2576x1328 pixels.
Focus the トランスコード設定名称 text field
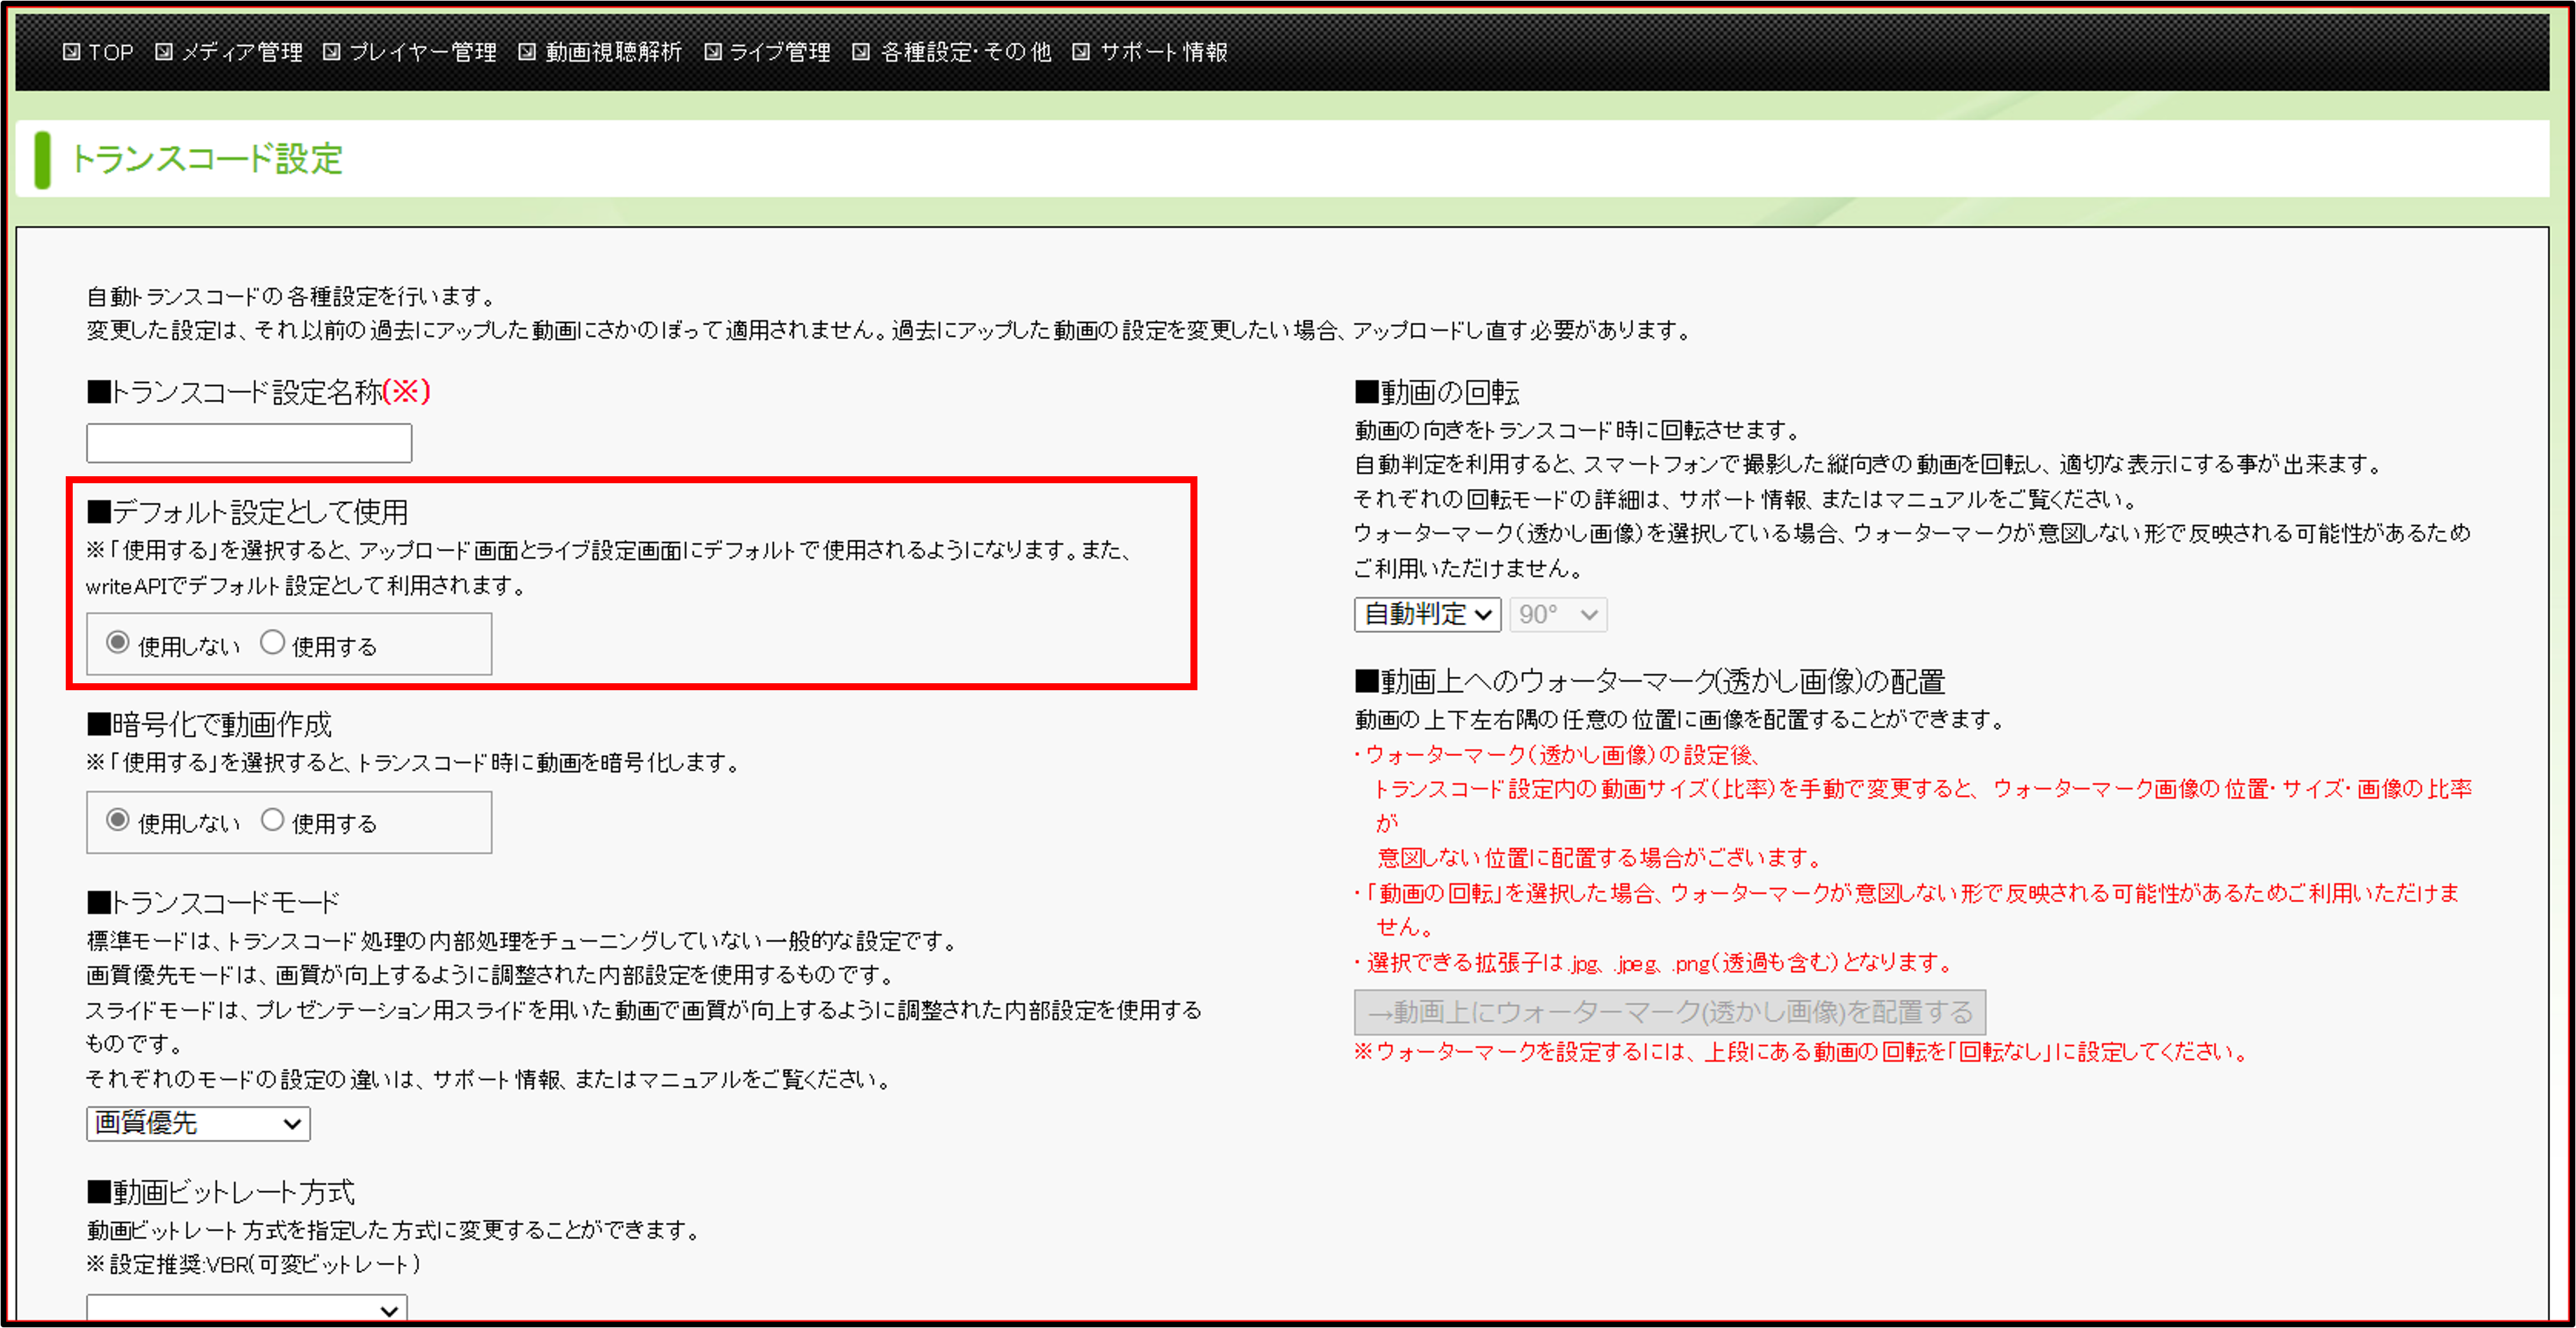(249, 443)
